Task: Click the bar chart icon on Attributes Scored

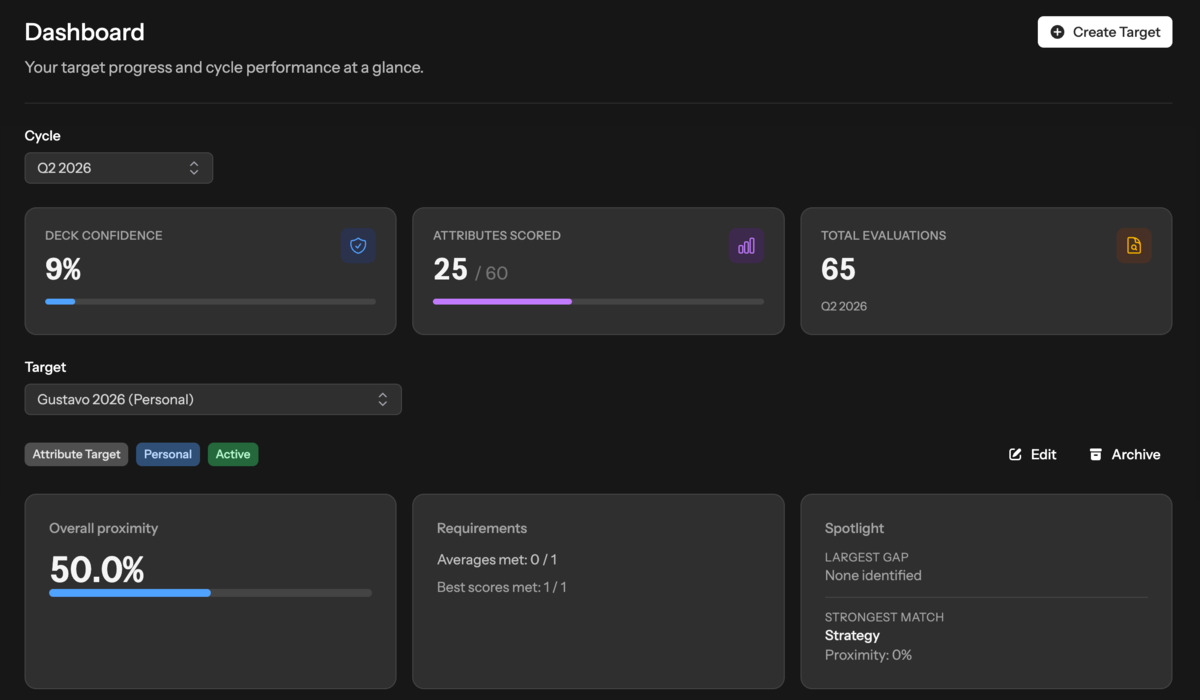Action: 746,246
